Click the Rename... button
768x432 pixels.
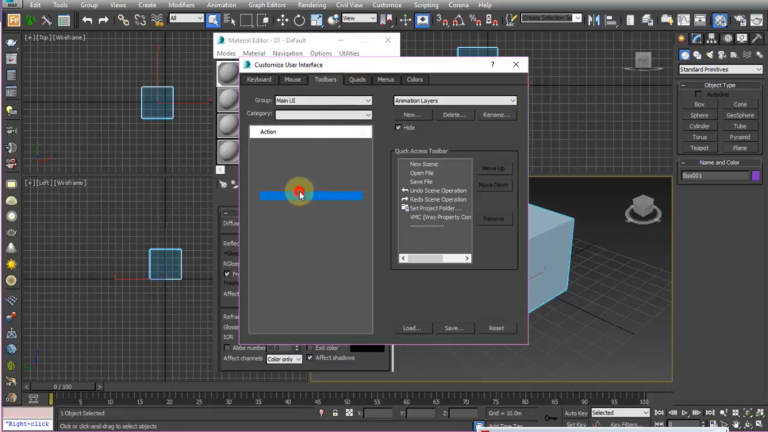click(496, 115)
